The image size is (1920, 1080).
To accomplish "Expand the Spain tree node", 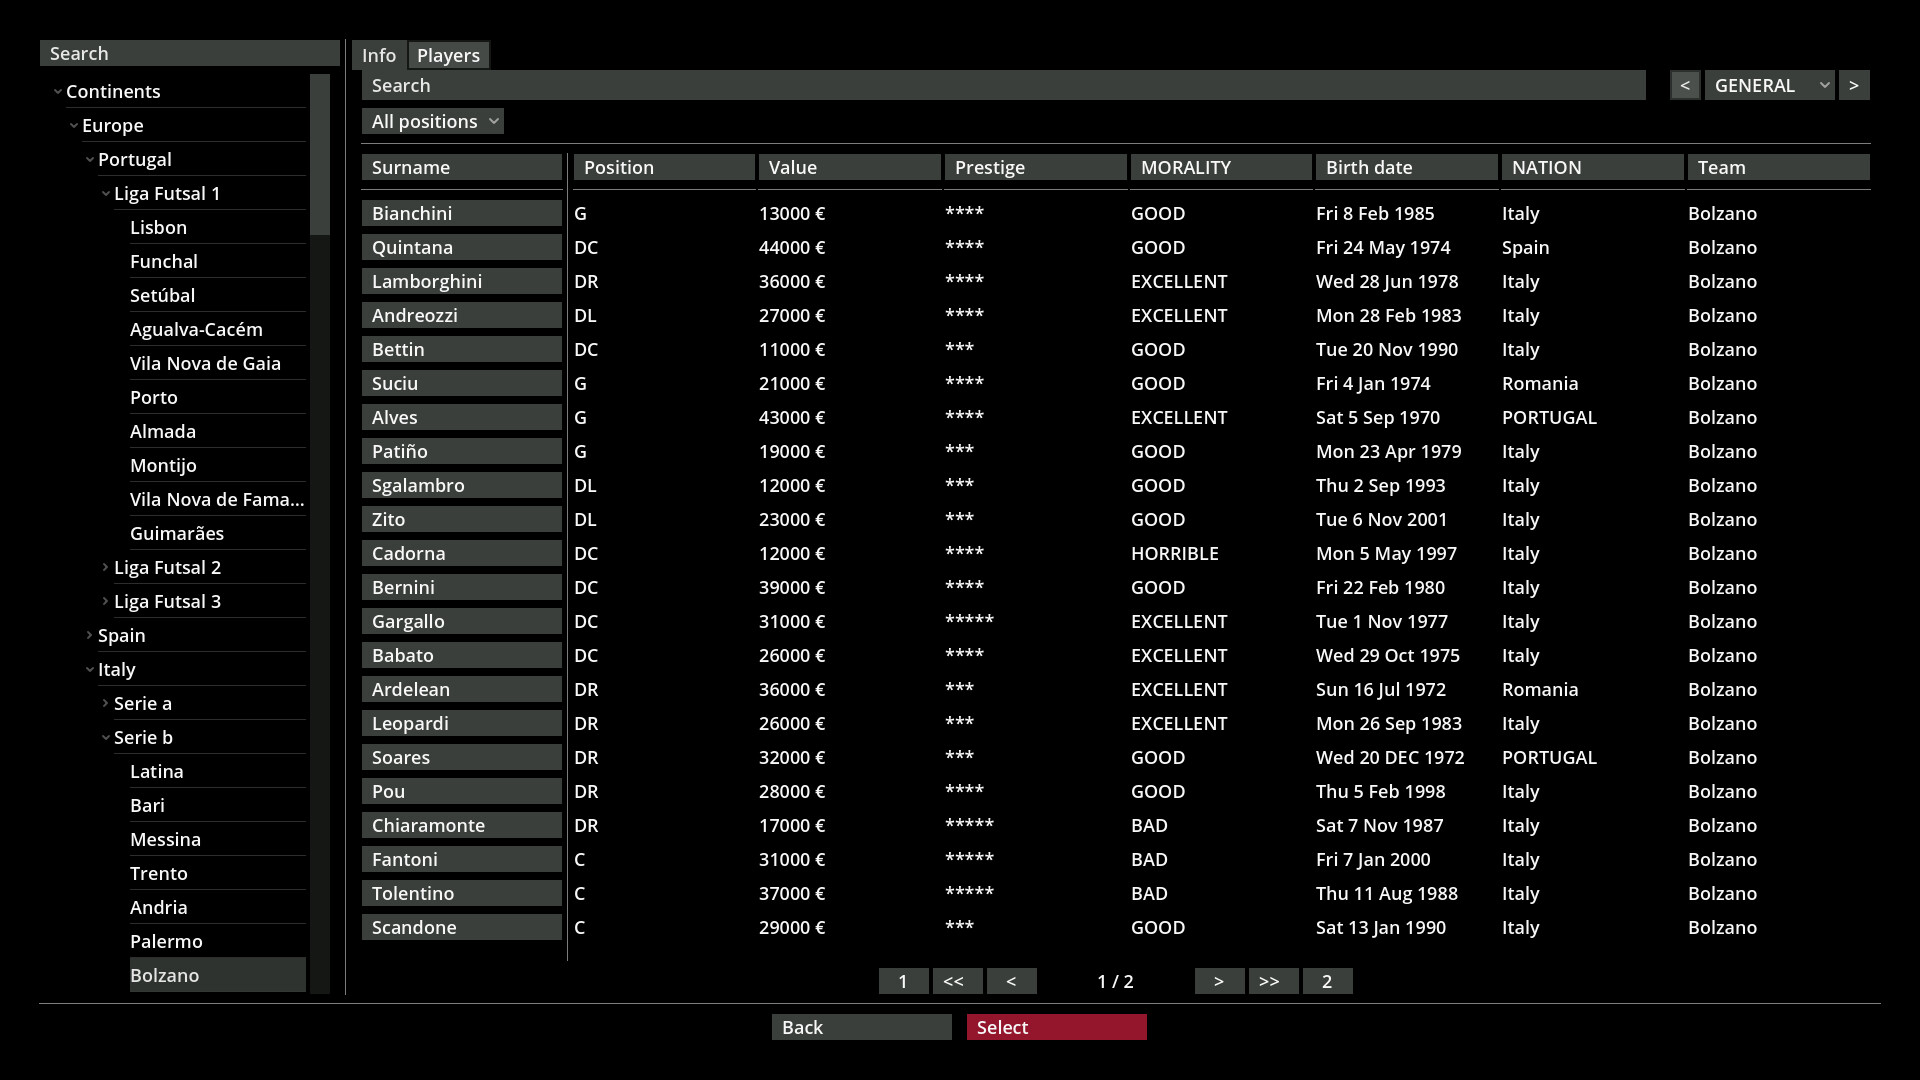I will 90,635.
